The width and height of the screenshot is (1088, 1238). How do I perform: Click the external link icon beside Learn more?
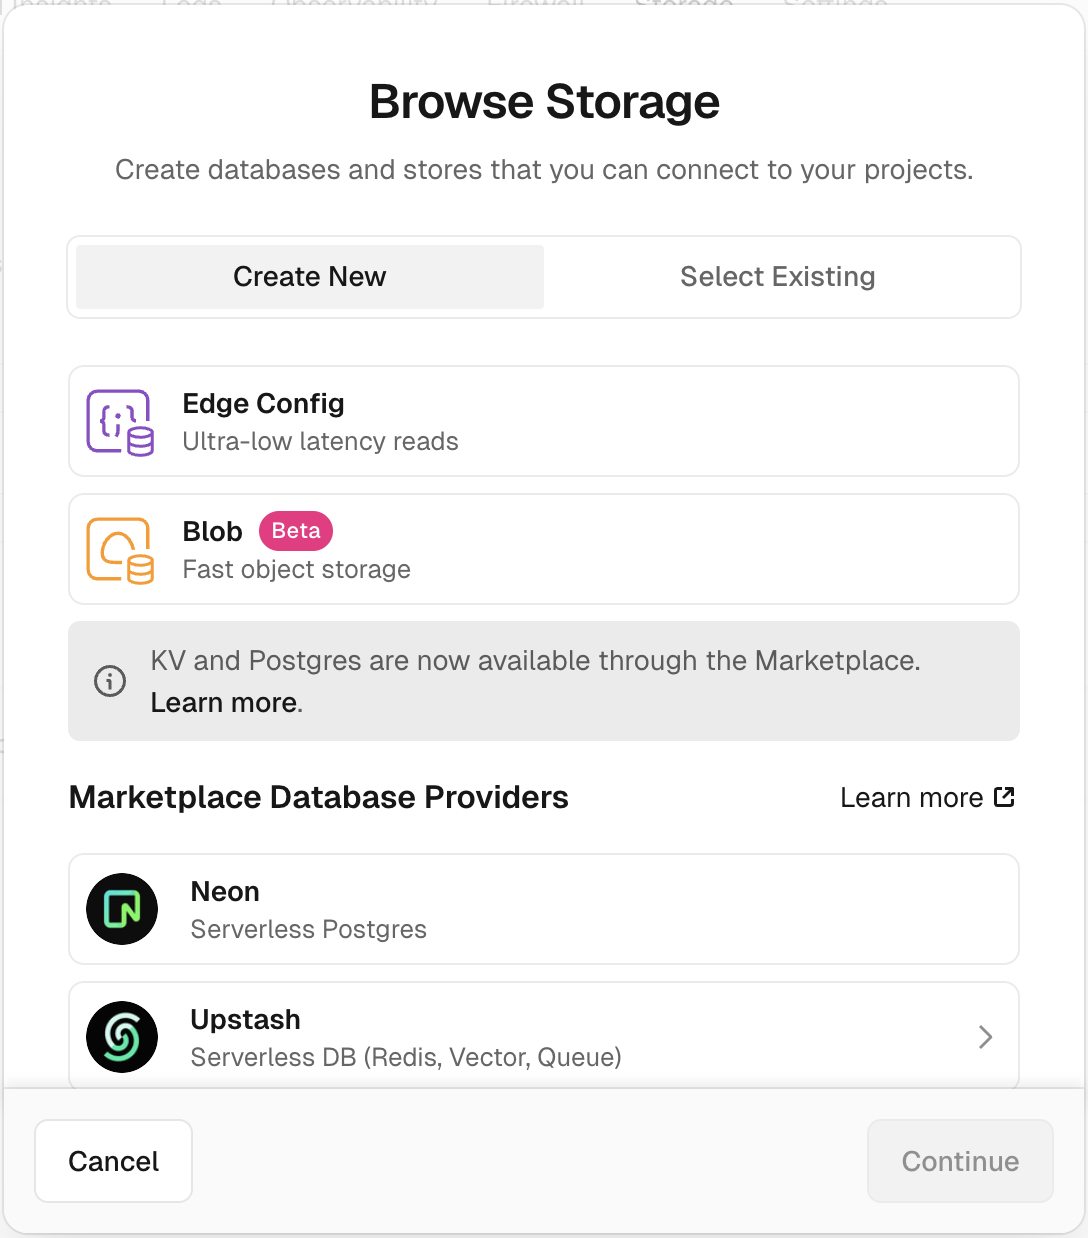pos(1004,797)
